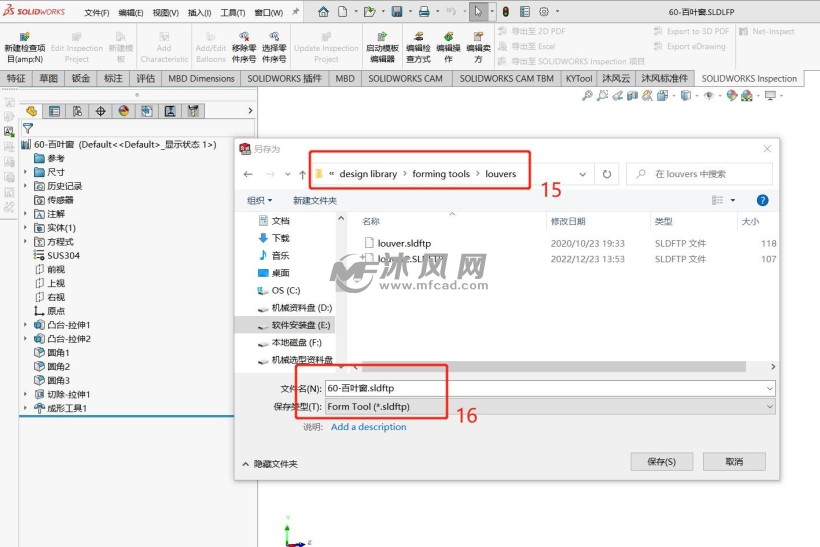Click New Inspection Project icon
The height and width of the screenshot is (547, 820).
(x=25, y=47)
